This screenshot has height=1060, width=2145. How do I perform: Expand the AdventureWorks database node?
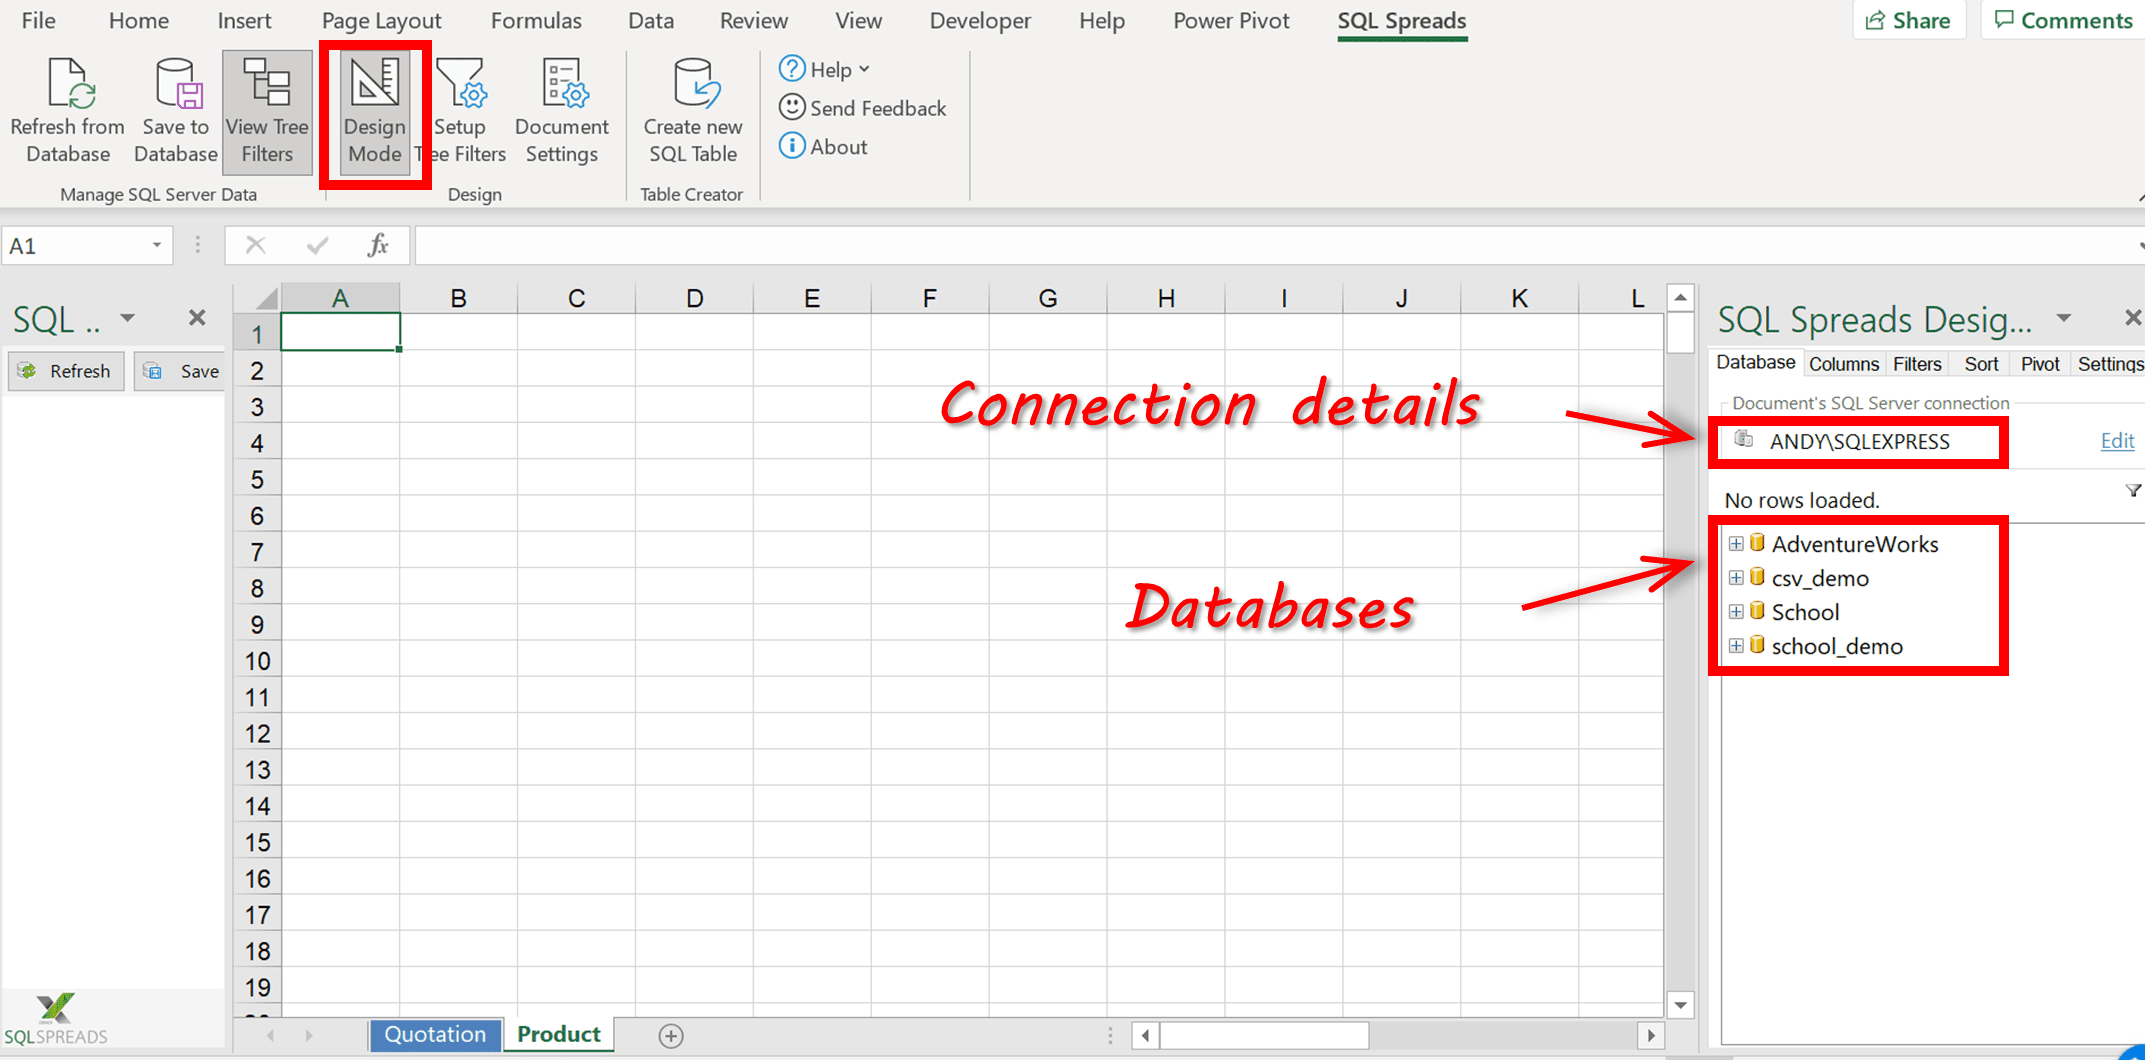pyautogui.click(x=1736, y=544)
